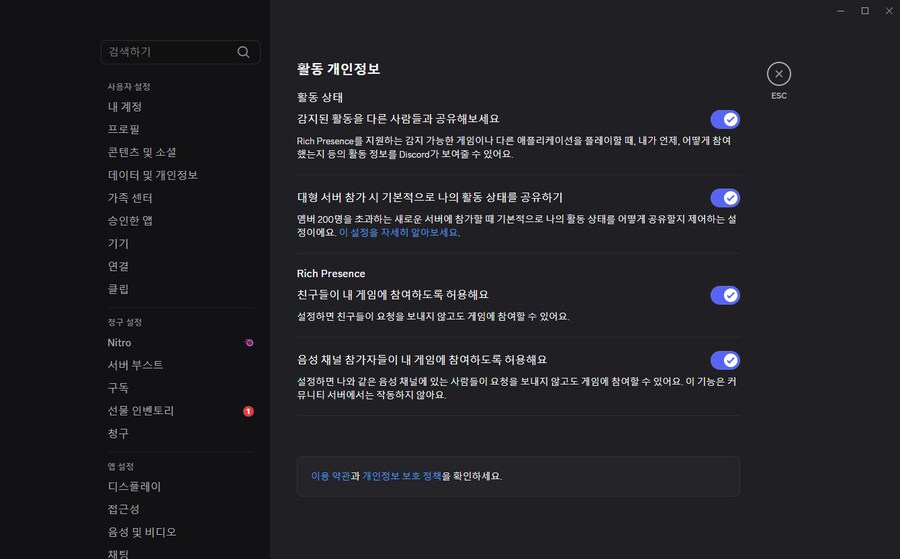The image size is (900, 559).
Task: Click the 활동 개인정보 page heading
Action: click(338, 69)
